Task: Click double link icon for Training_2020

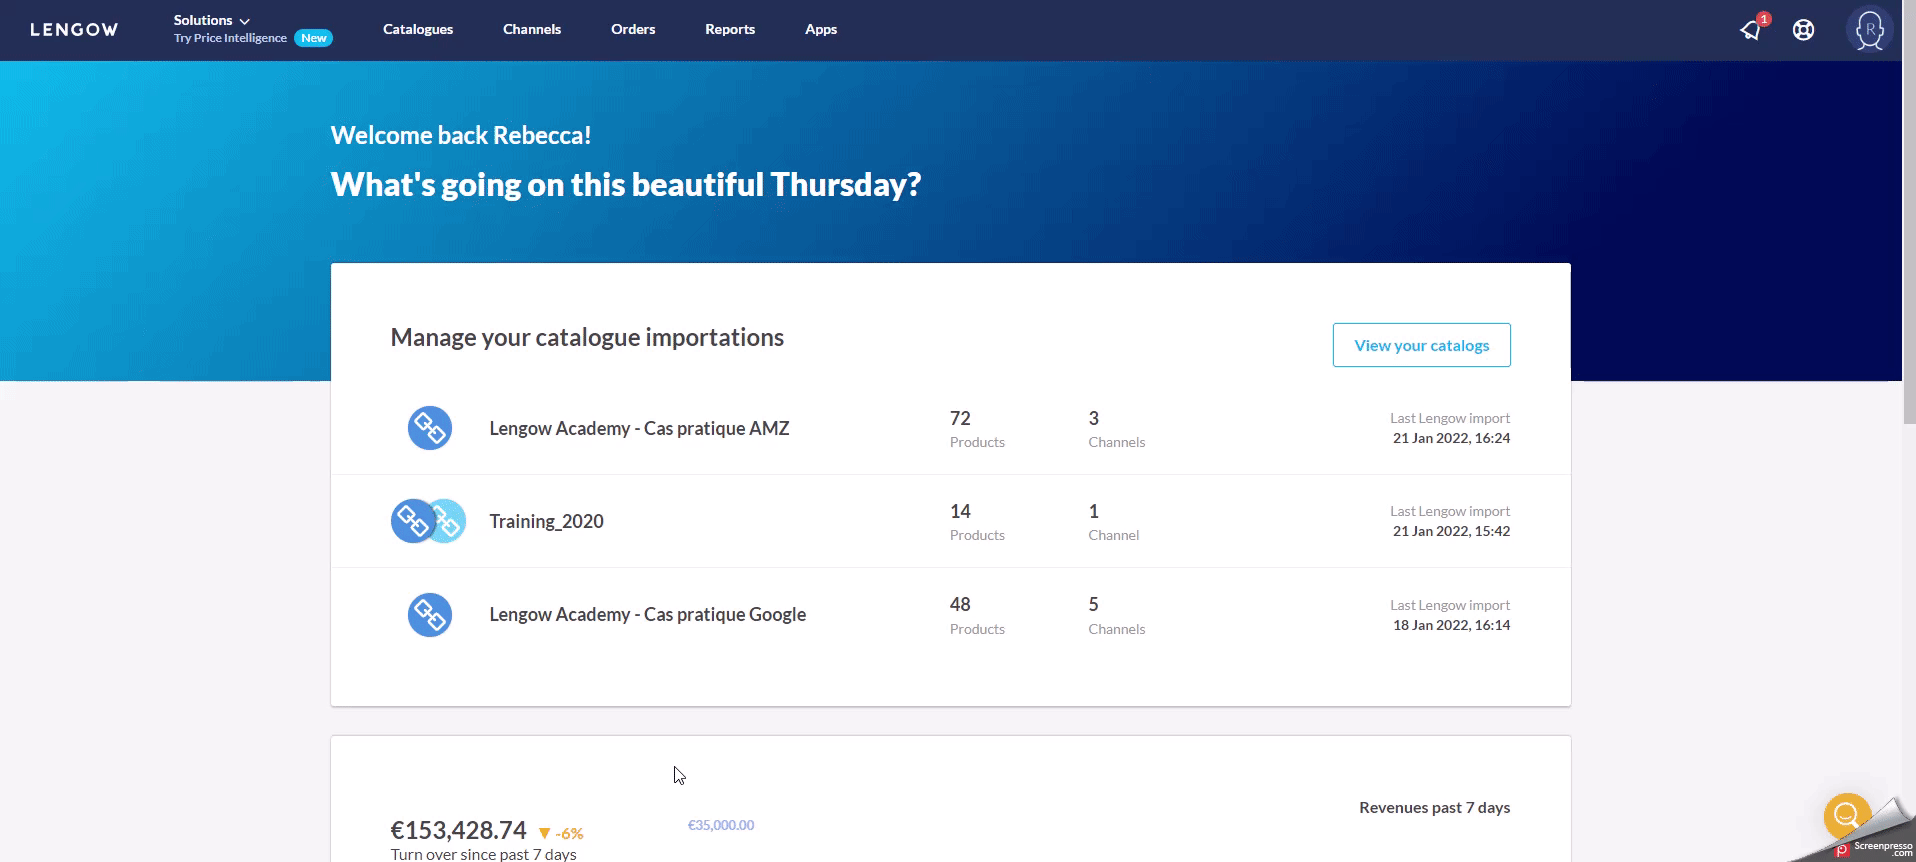Action: [x=428, y=521]
